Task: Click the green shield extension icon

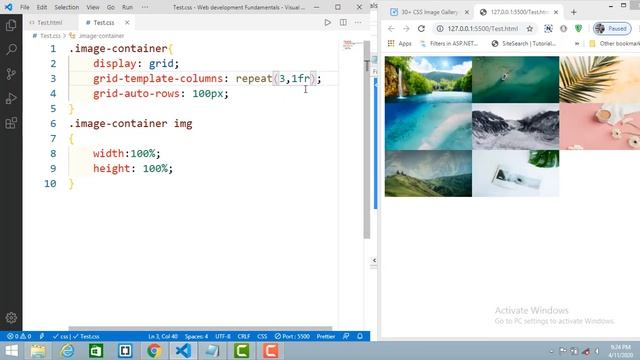Action: (578, 29)
